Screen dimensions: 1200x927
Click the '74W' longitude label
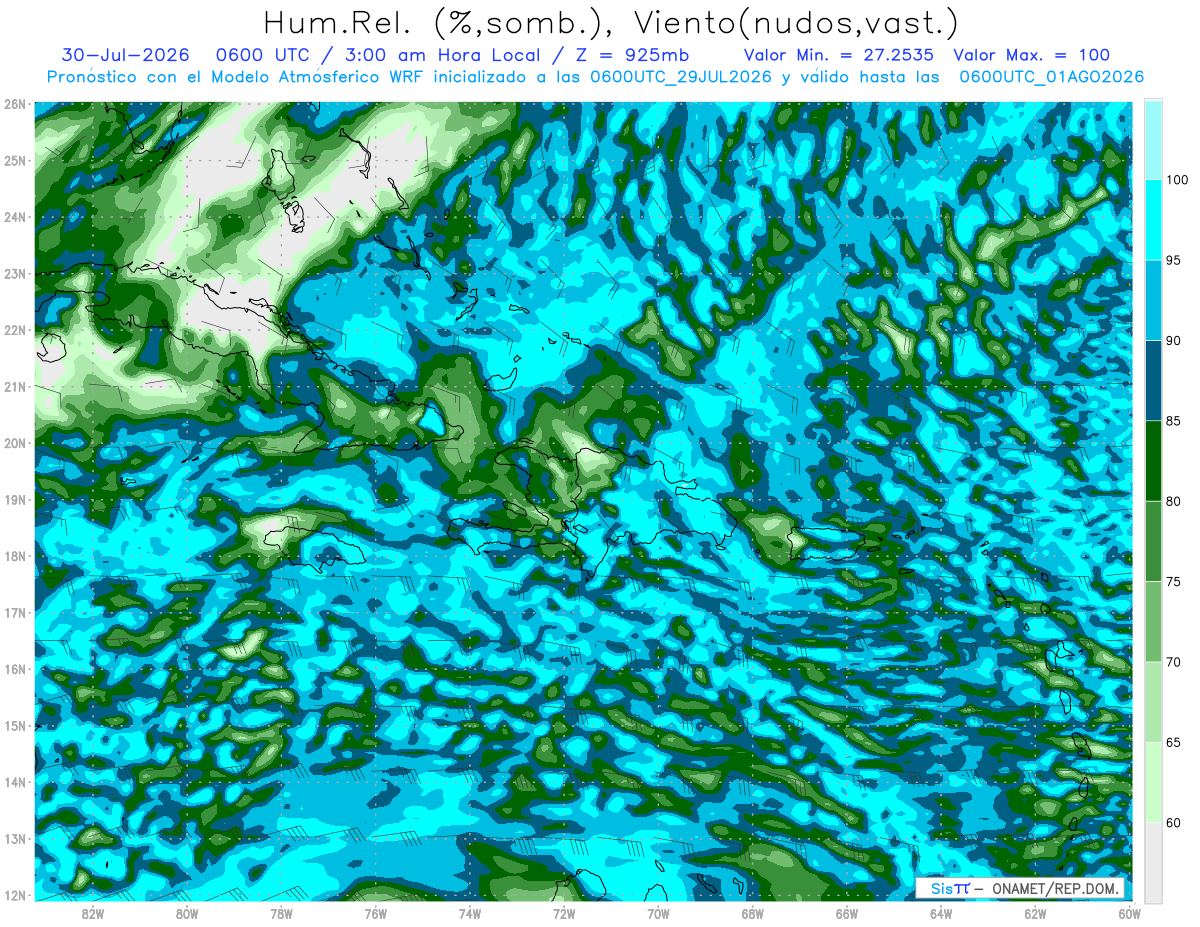point(470,913)
